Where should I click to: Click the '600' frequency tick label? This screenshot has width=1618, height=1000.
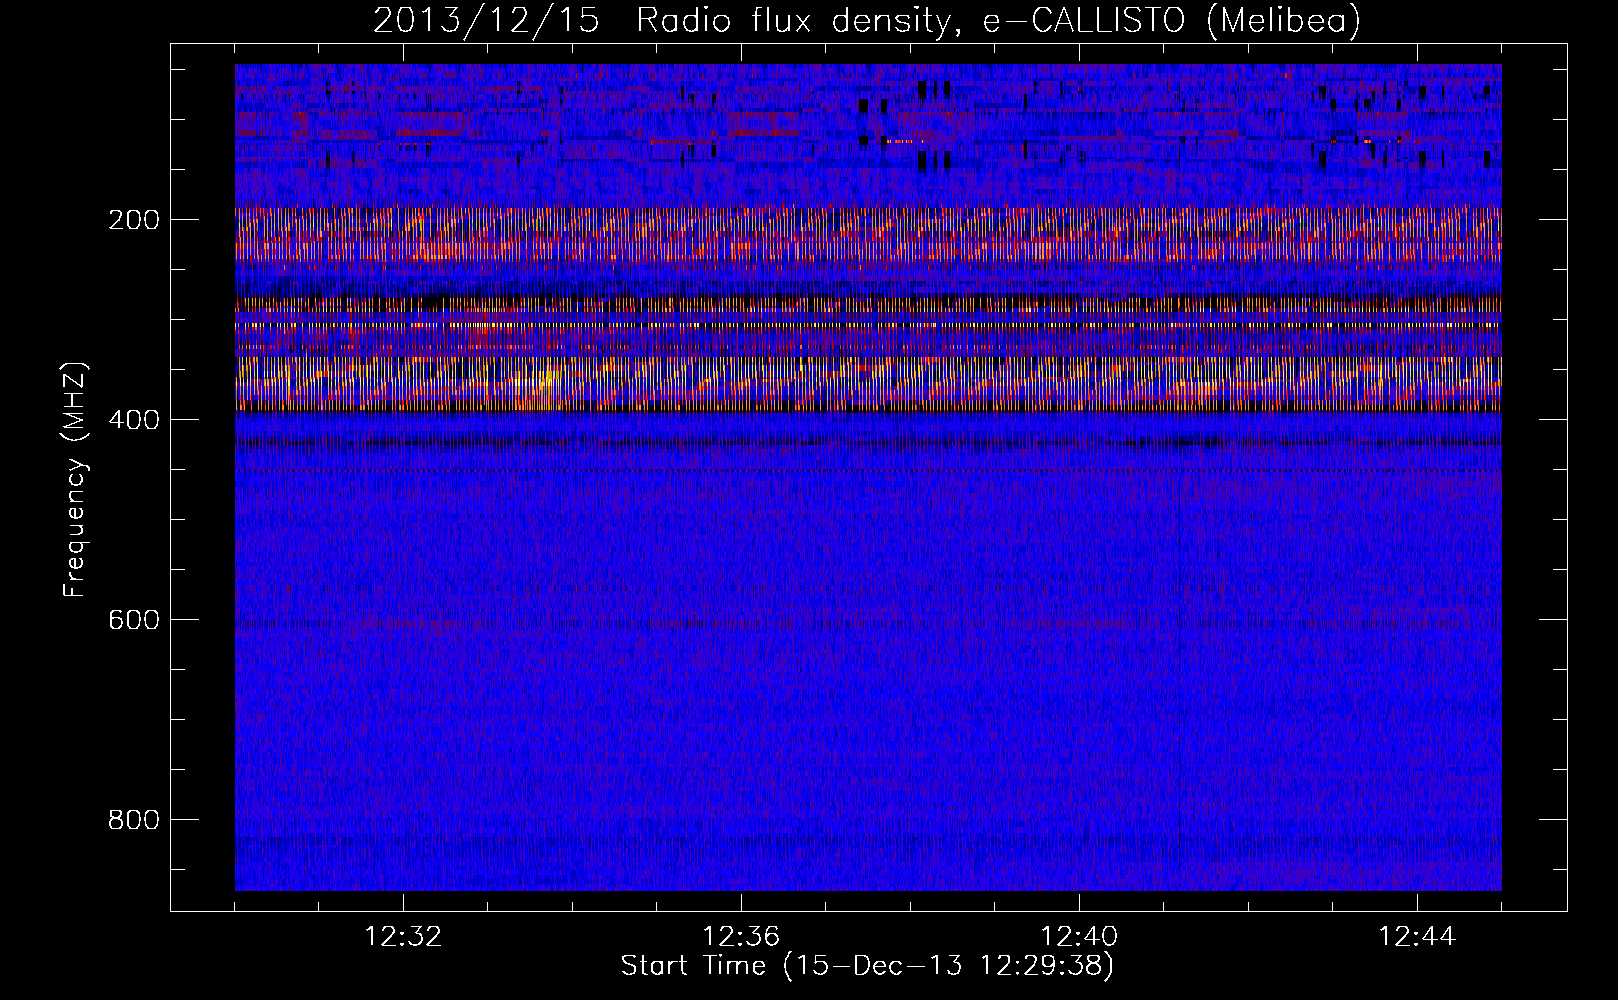click(134, 620)
